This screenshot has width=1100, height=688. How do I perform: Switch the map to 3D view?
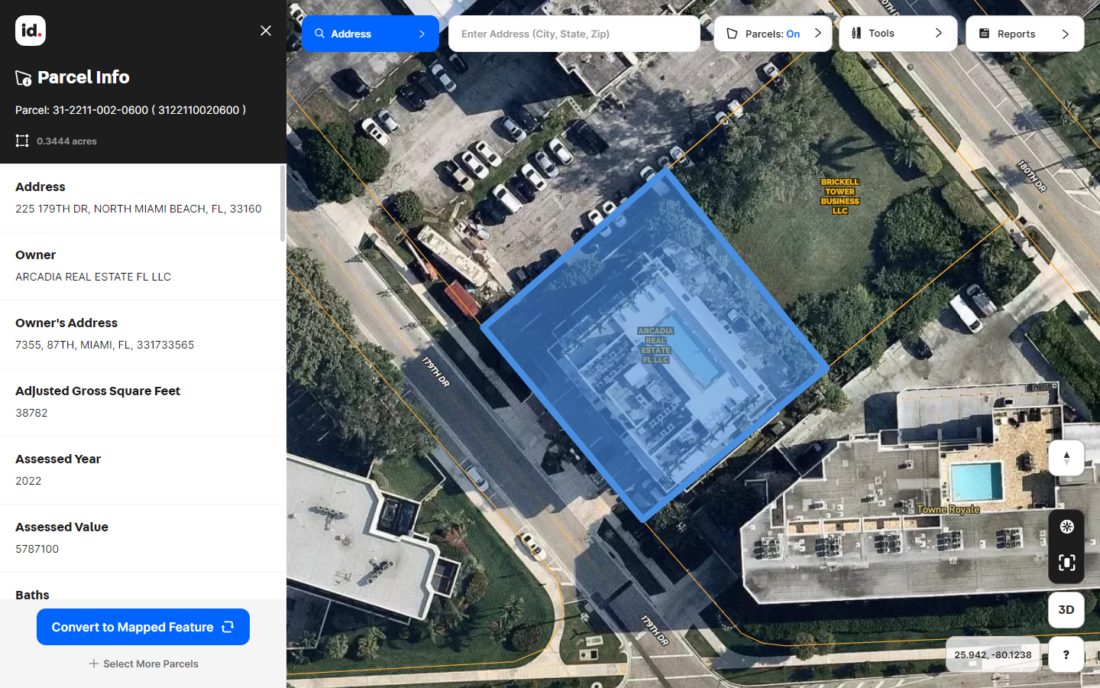click(1066, 610)
